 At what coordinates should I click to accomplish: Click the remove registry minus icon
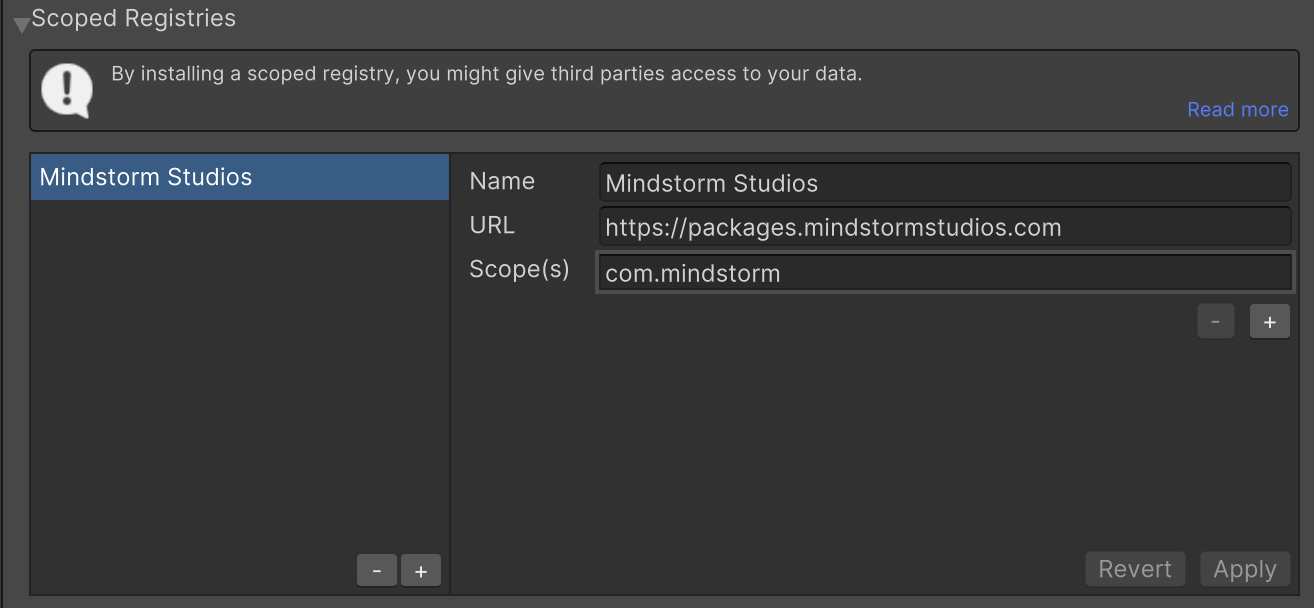point(377,570)
